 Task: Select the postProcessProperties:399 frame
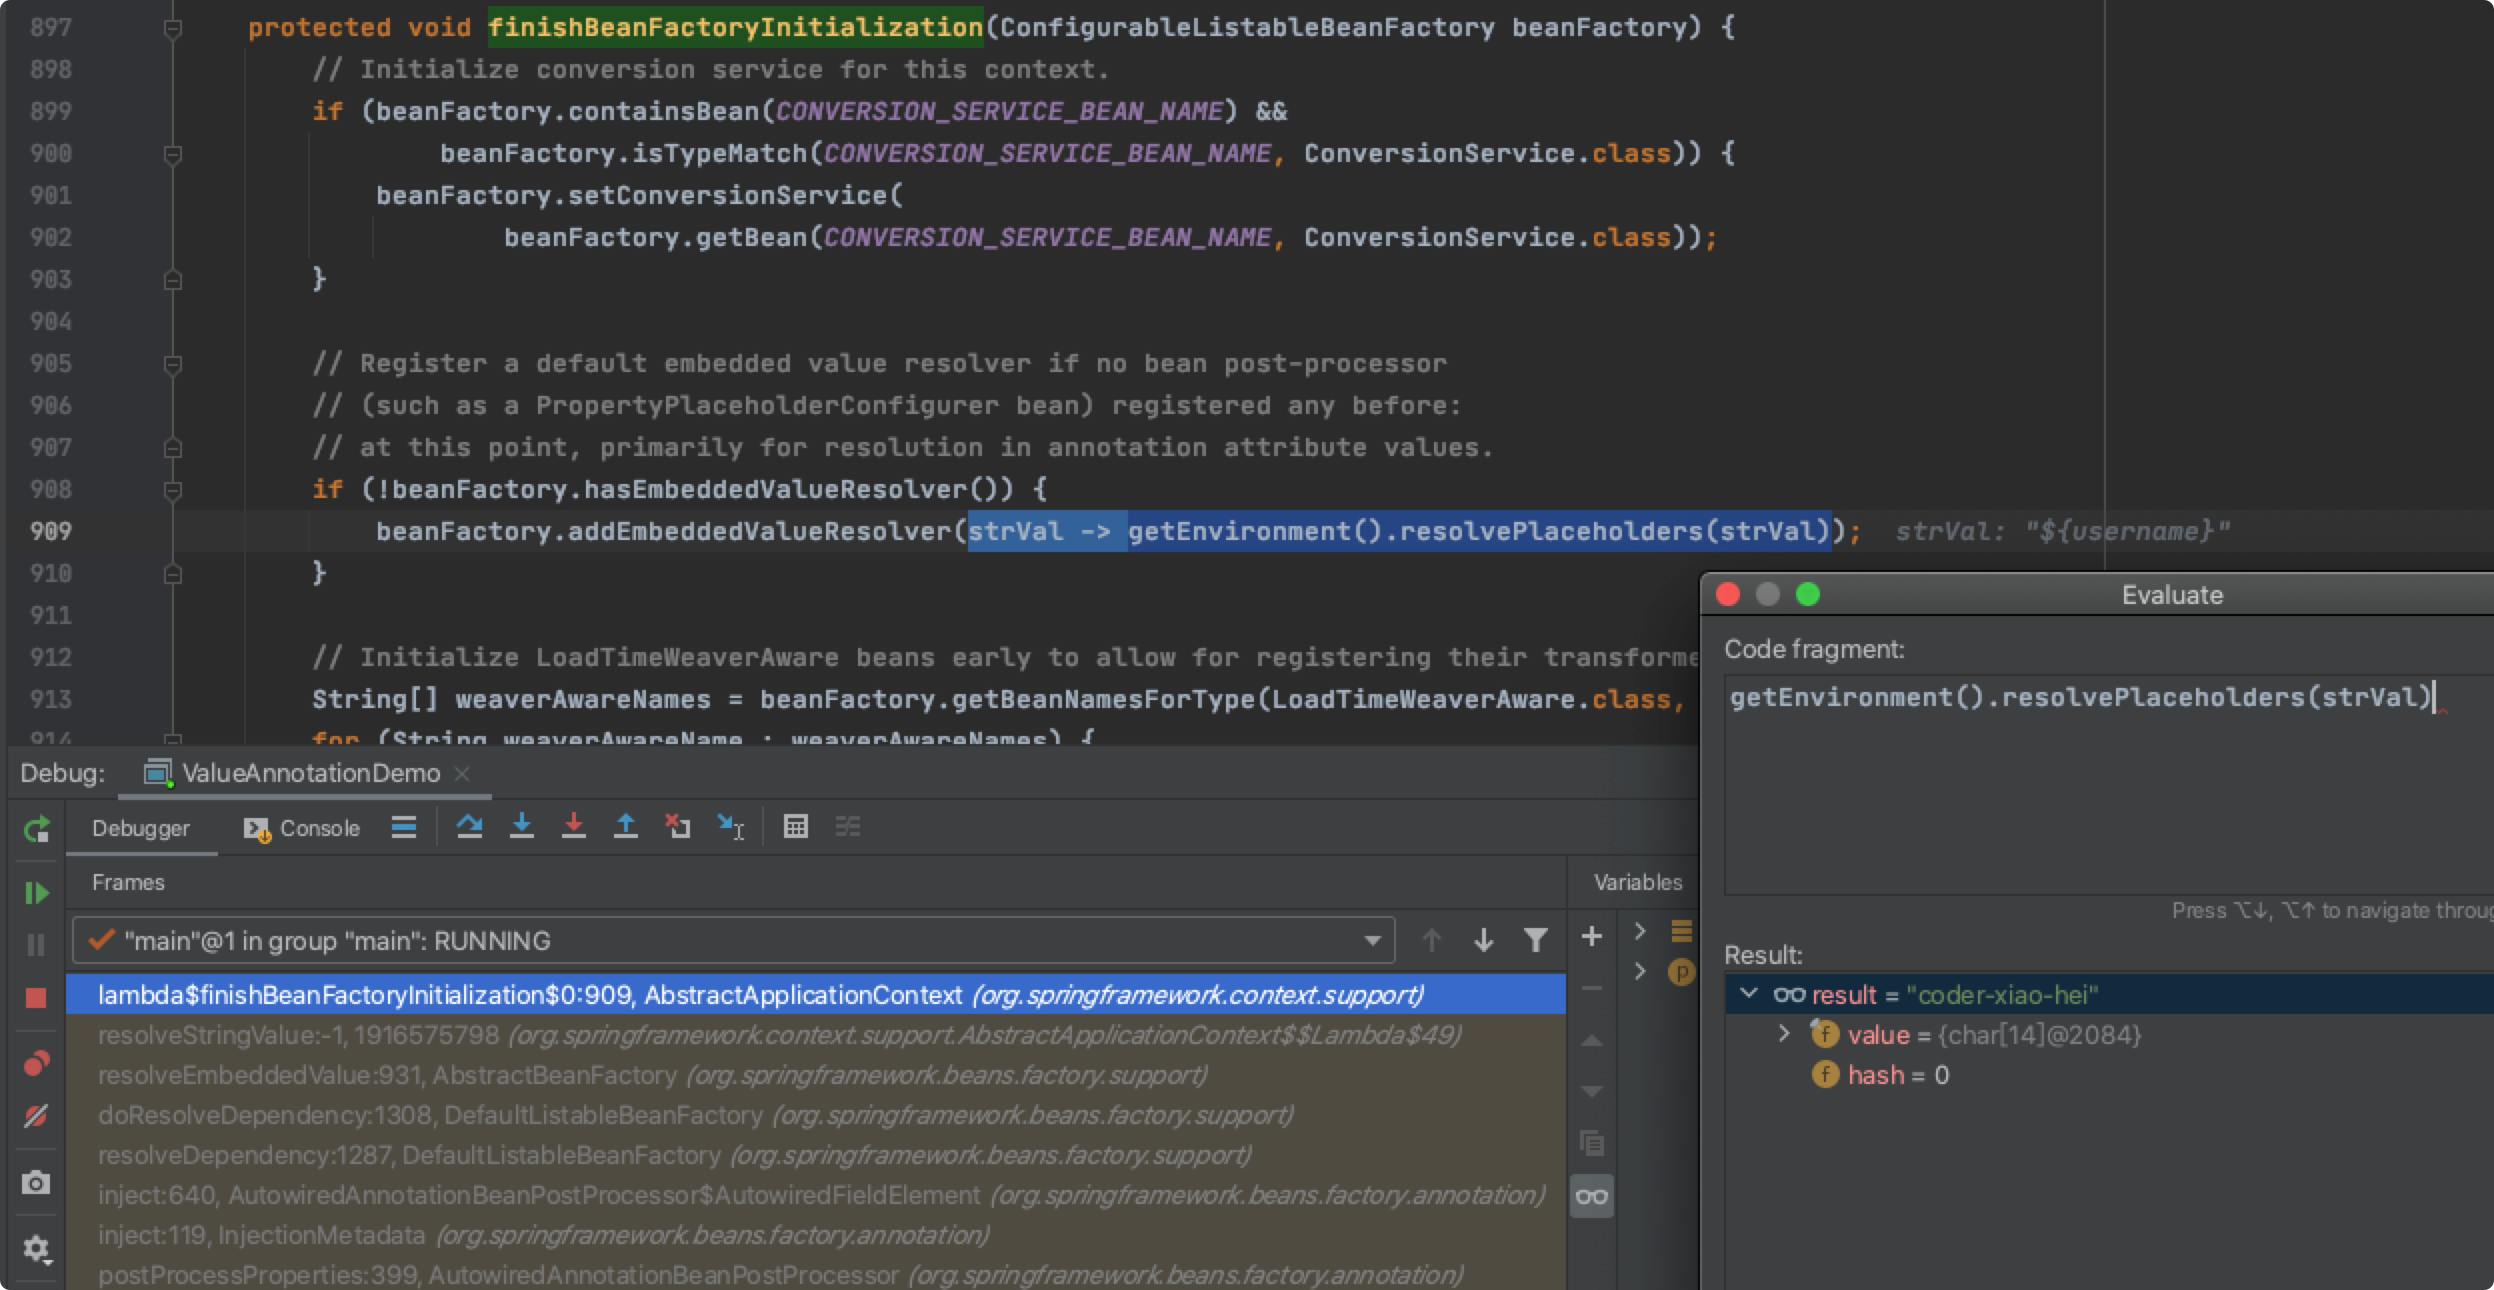click(x=816, y=1275)
